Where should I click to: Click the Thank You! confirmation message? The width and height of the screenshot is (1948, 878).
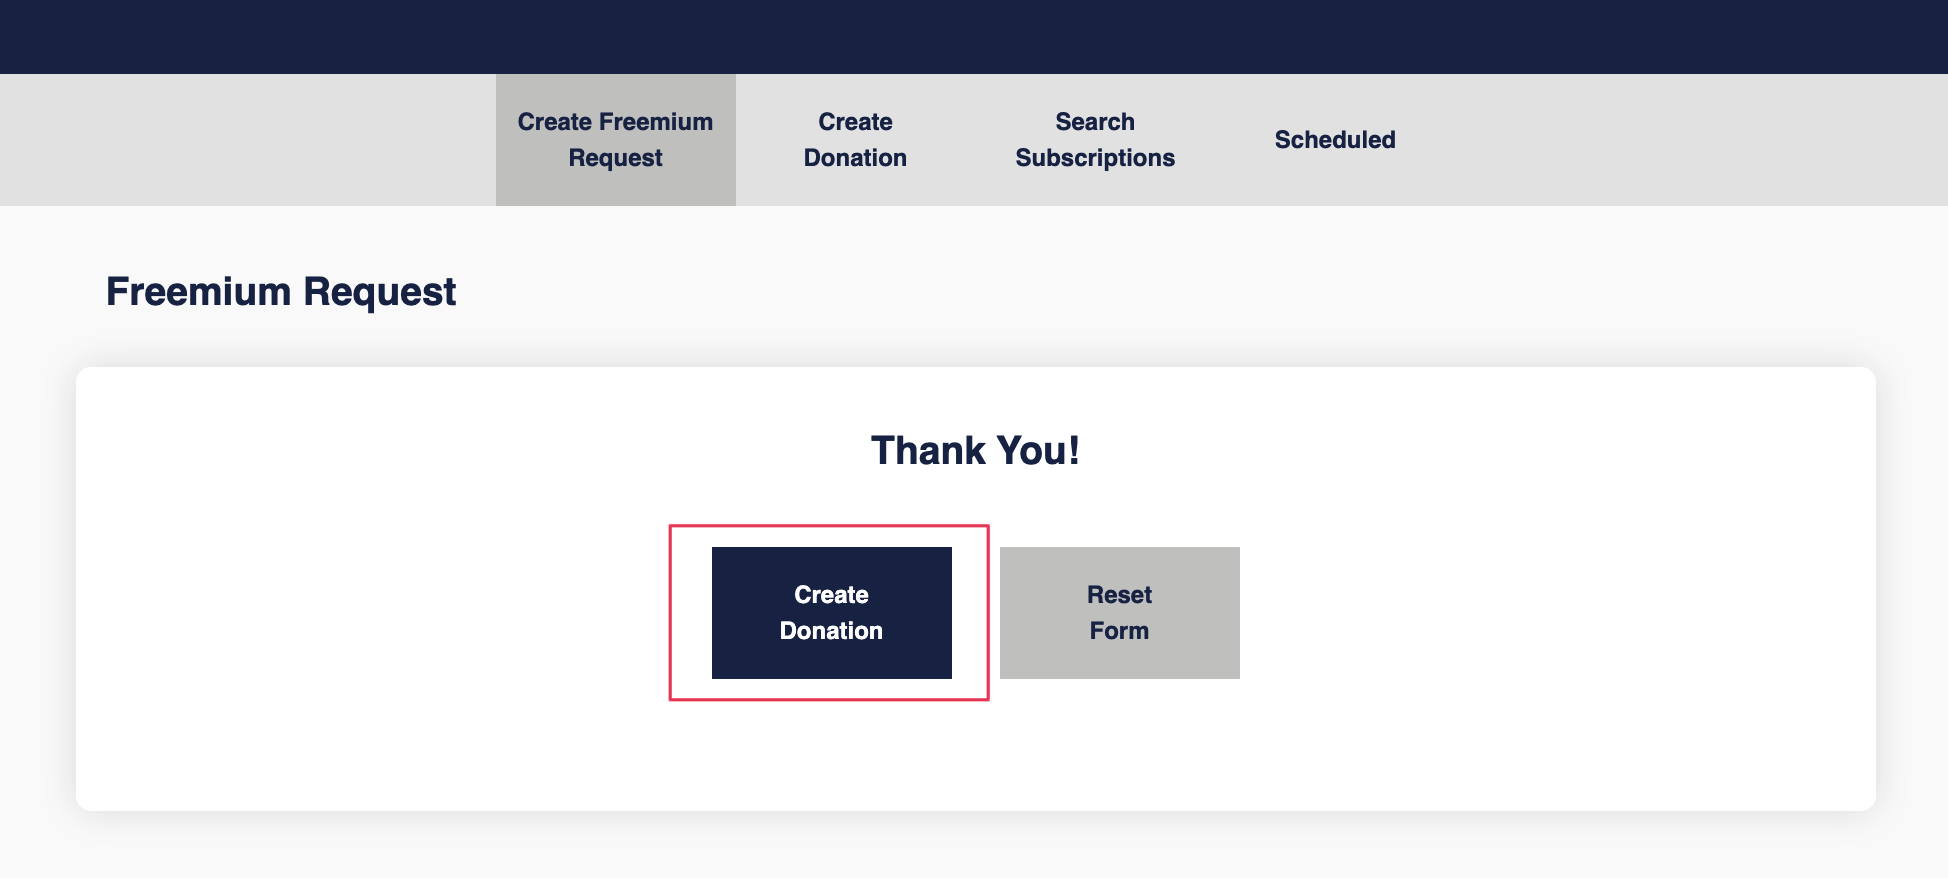click(975, 451)
